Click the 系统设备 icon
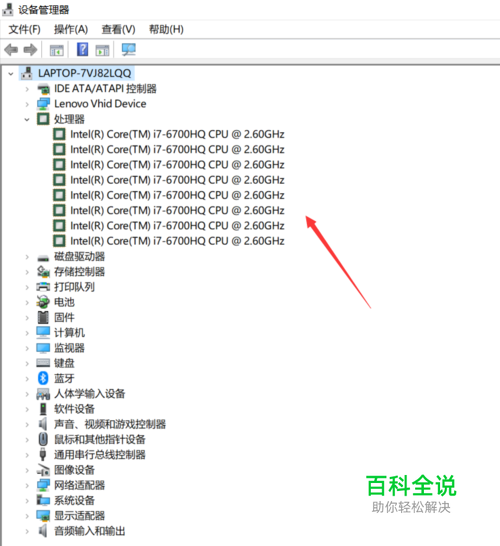This screenshot has width=500, height=546. click(43, 500)
